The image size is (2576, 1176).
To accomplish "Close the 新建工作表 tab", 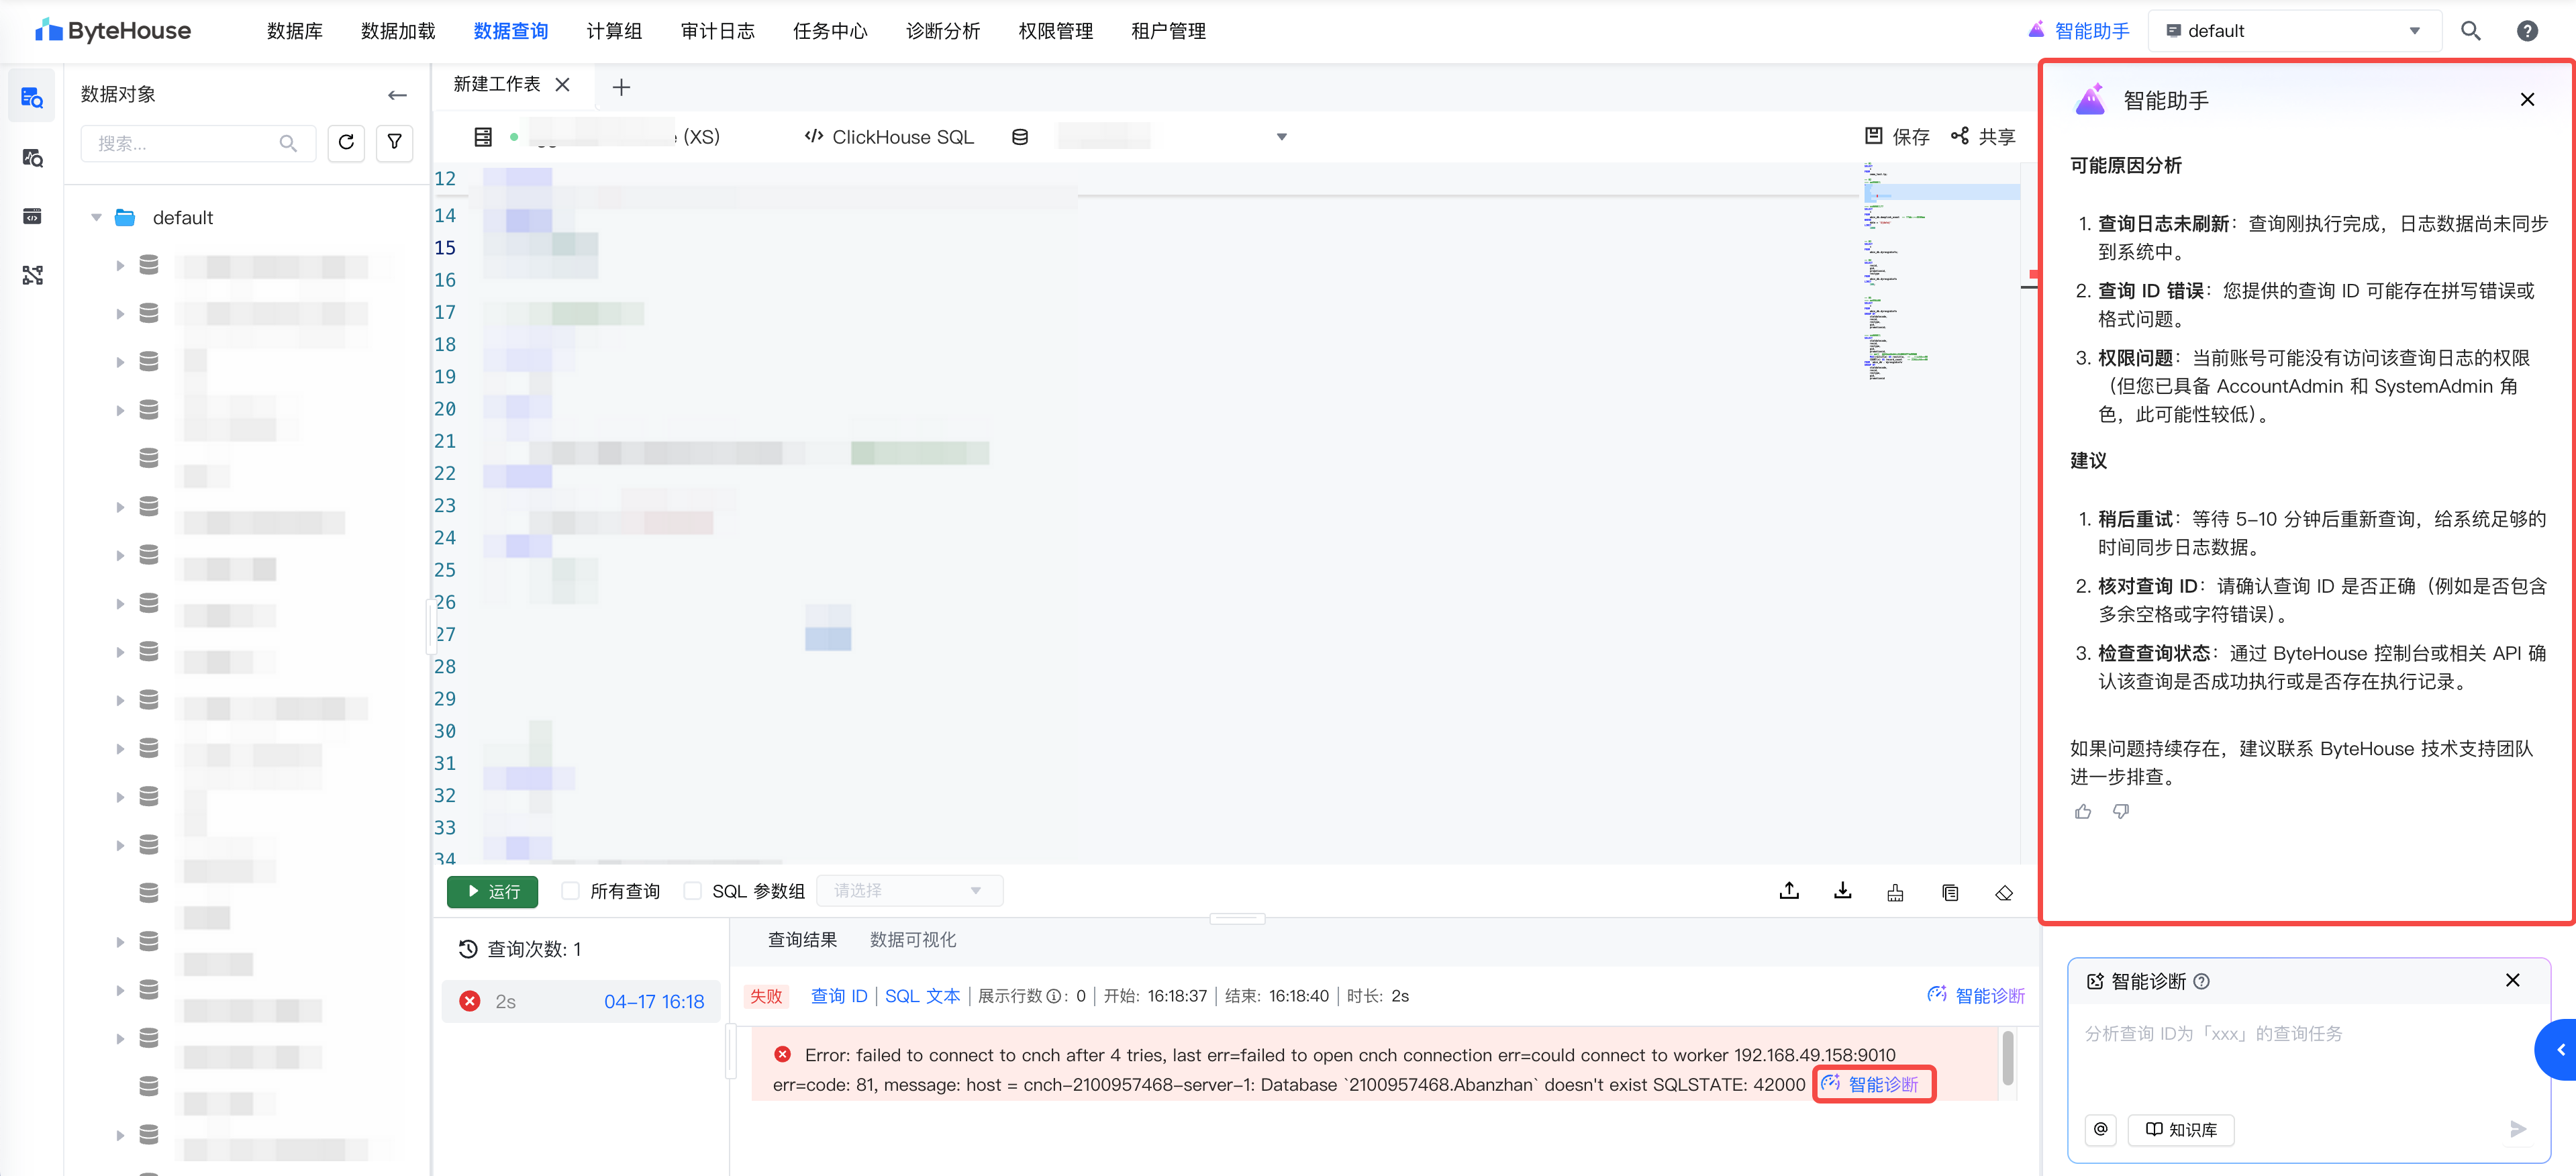I will coord(563,85).
